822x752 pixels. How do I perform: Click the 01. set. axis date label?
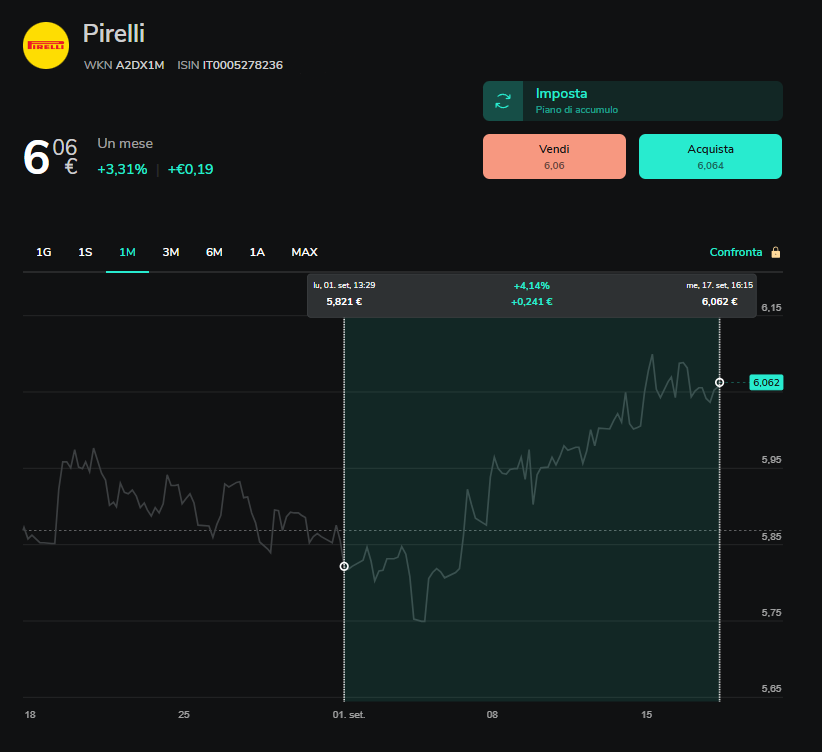click(349, 715)
